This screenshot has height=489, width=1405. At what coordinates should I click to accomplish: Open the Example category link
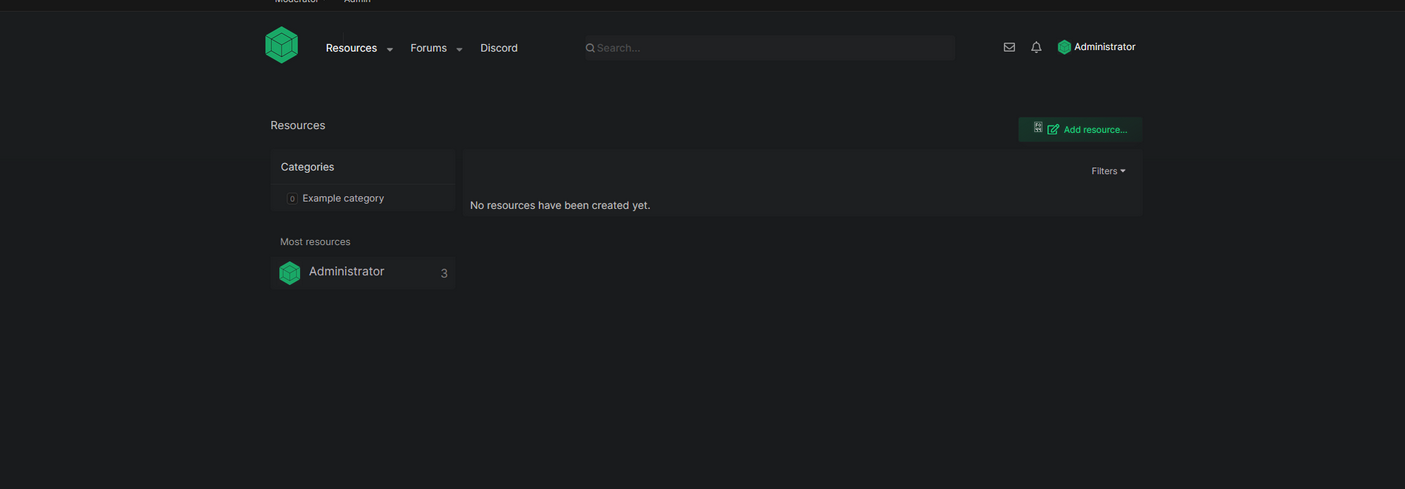point(343,198)
